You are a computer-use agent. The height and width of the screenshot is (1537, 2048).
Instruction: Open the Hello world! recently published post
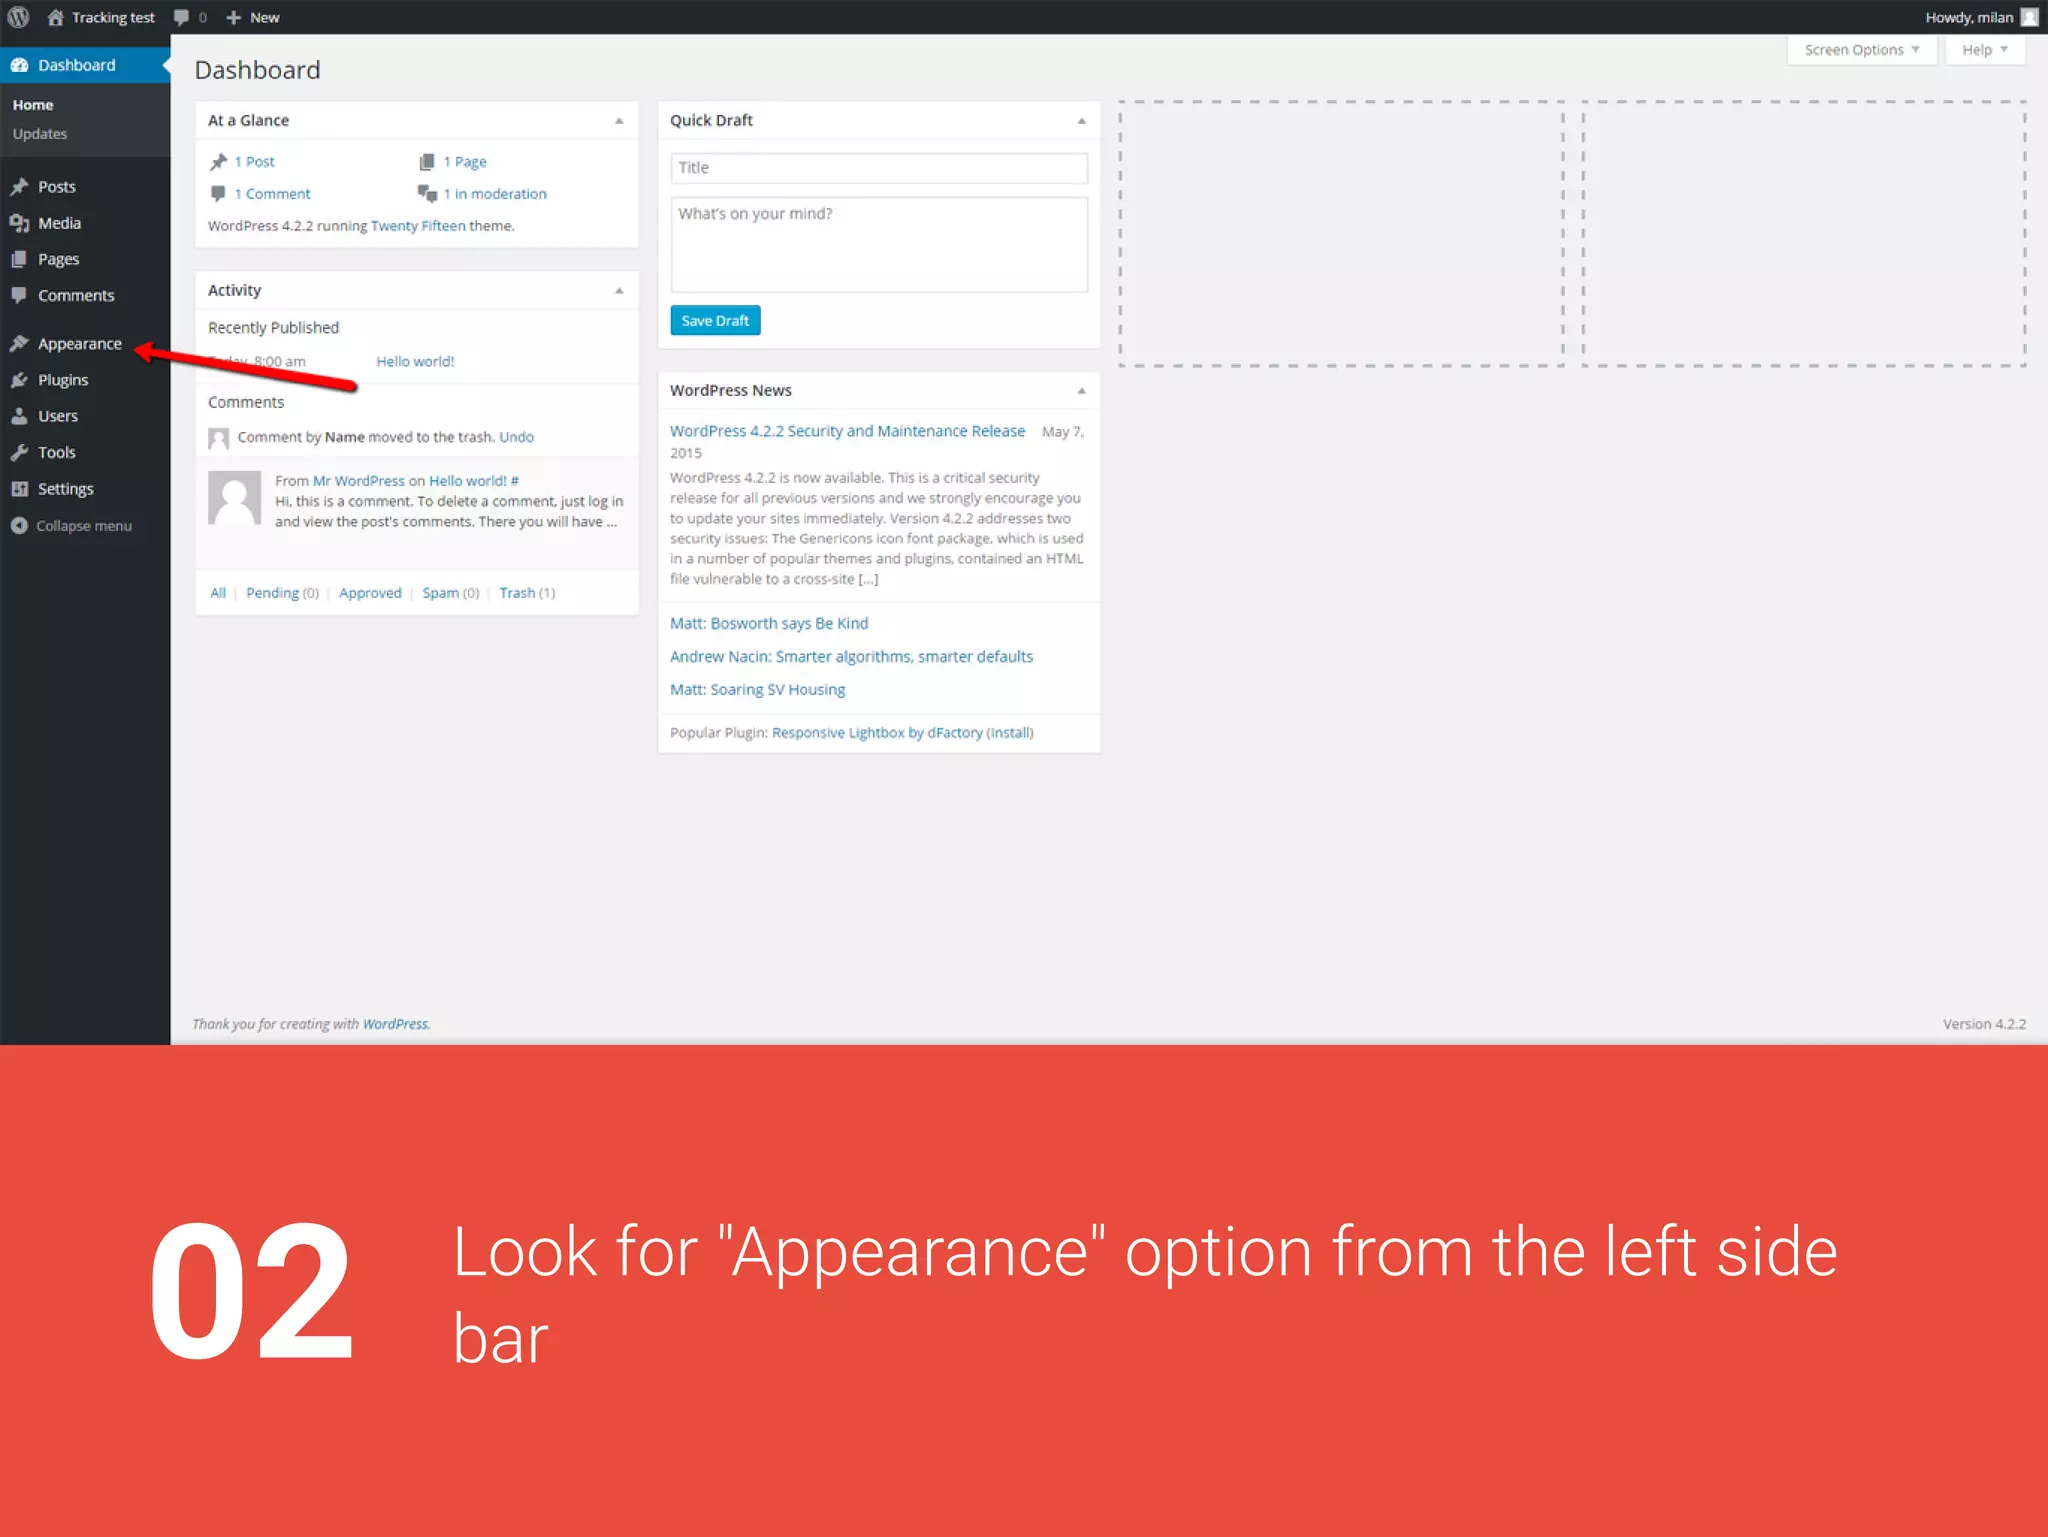415,361
